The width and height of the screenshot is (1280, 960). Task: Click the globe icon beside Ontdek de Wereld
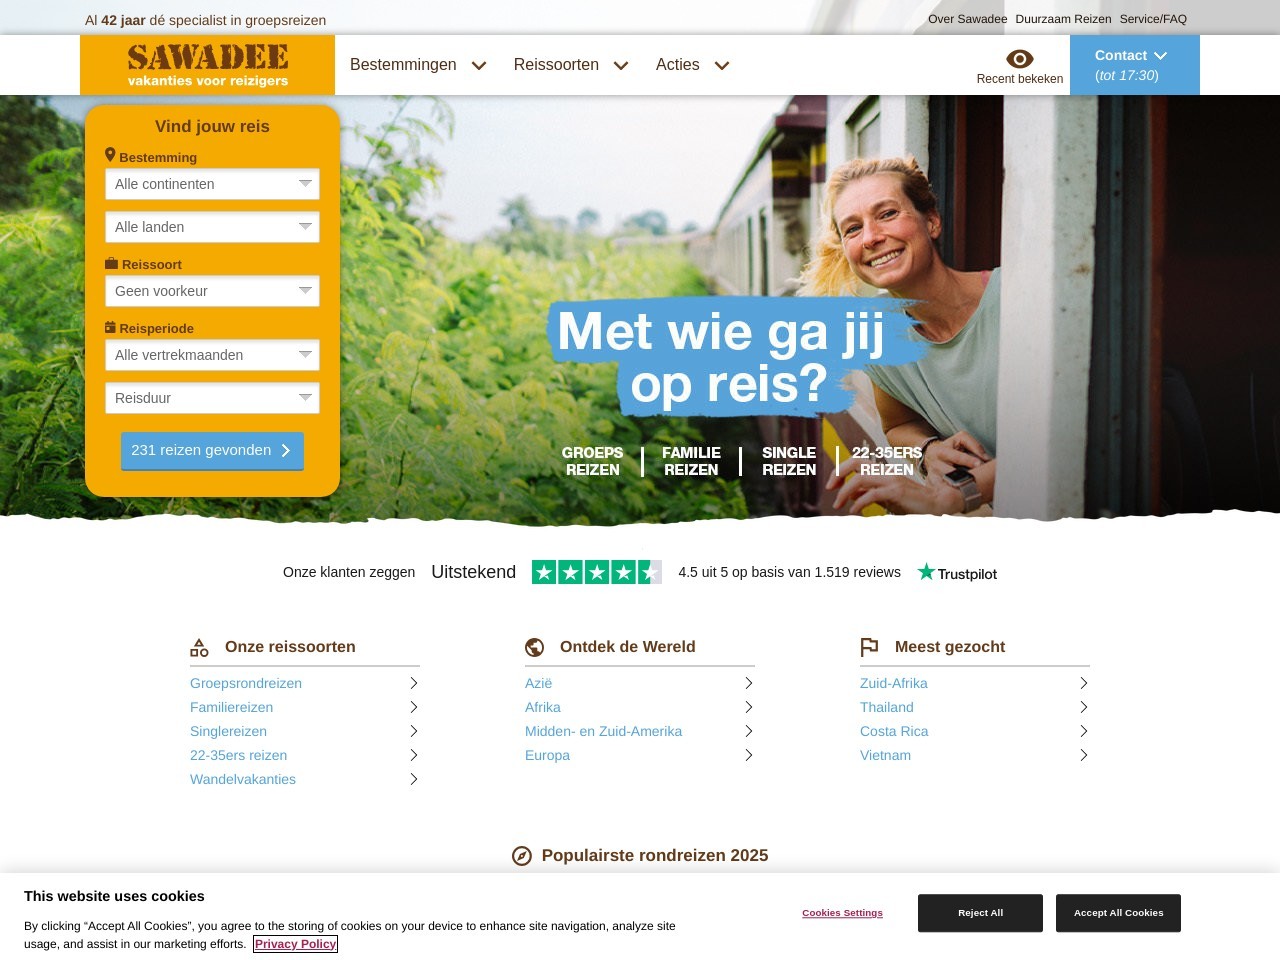pyautogui.click(x=535, y=648)
